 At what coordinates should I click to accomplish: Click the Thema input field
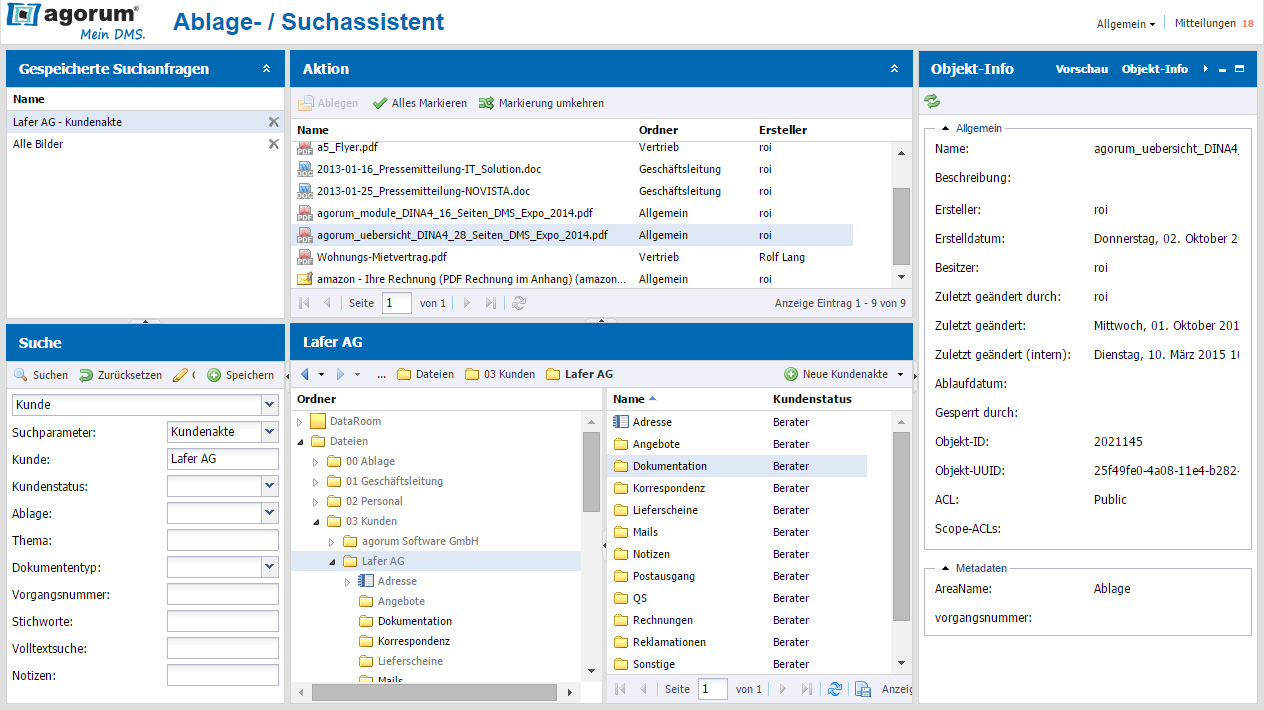(x=223, y=539)
